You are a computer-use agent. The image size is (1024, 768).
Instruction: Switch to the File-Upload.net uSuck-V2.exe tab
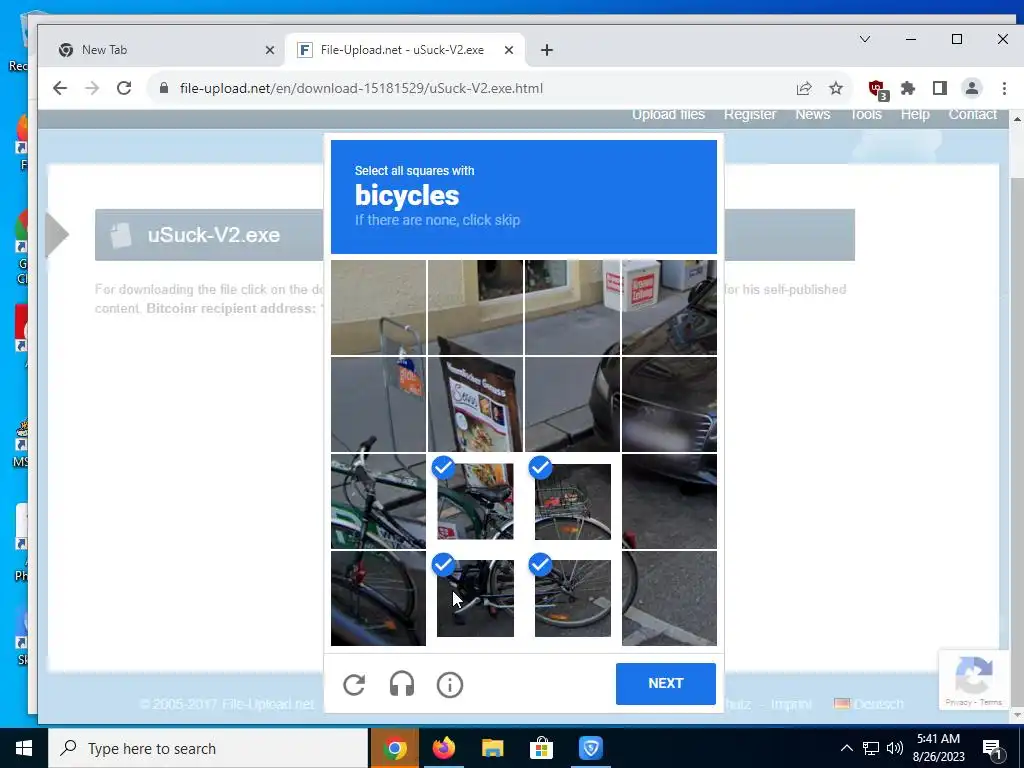tap(405, 50)
